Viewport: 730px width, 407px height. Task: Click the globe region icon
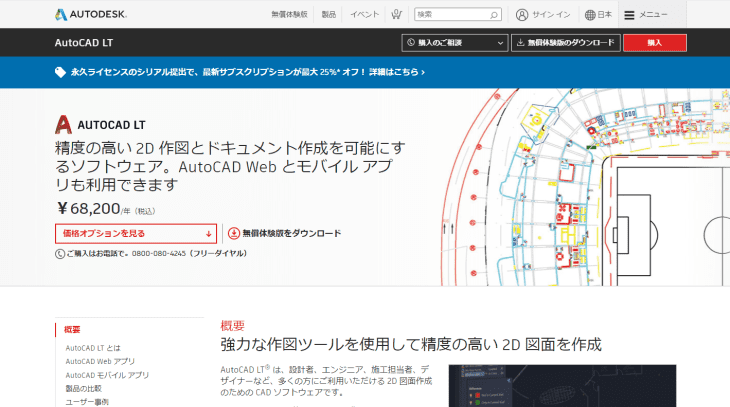[x=590, y=15]
